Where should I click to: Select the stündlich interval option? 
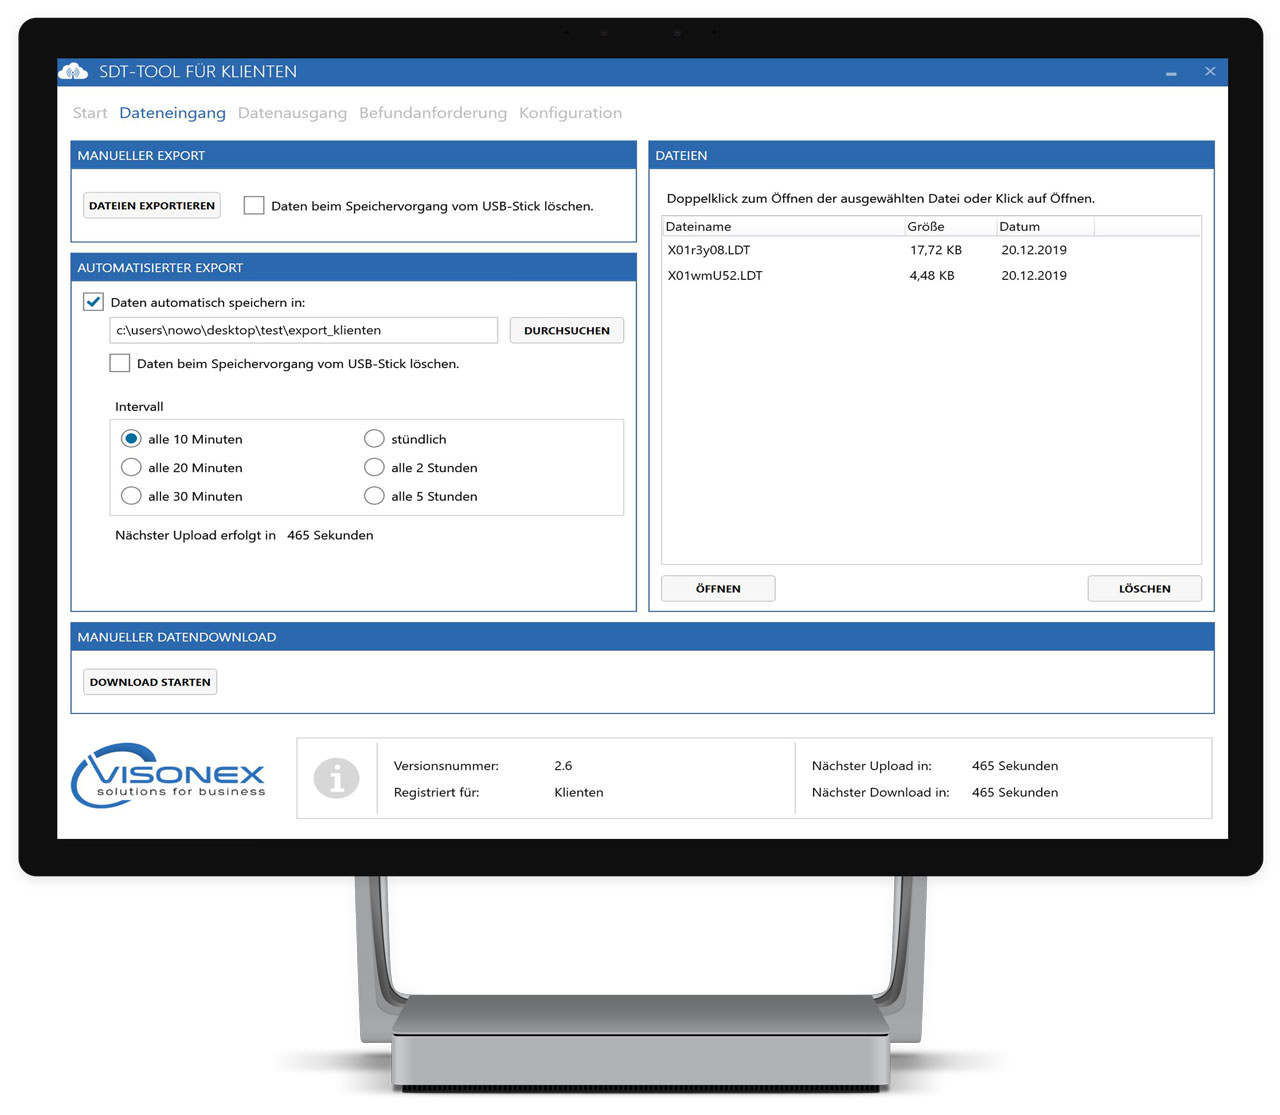[x=374, y=438]
